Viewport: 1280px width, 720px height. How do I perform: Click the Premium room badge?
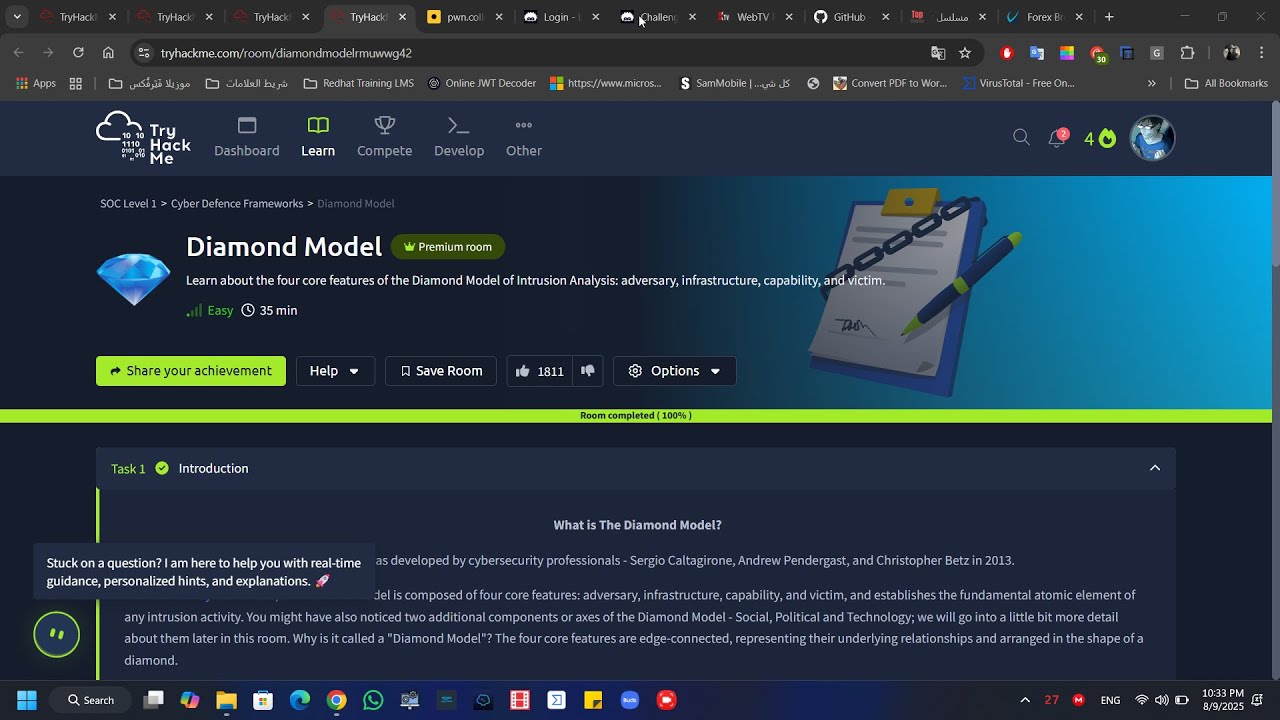point(448,247)
